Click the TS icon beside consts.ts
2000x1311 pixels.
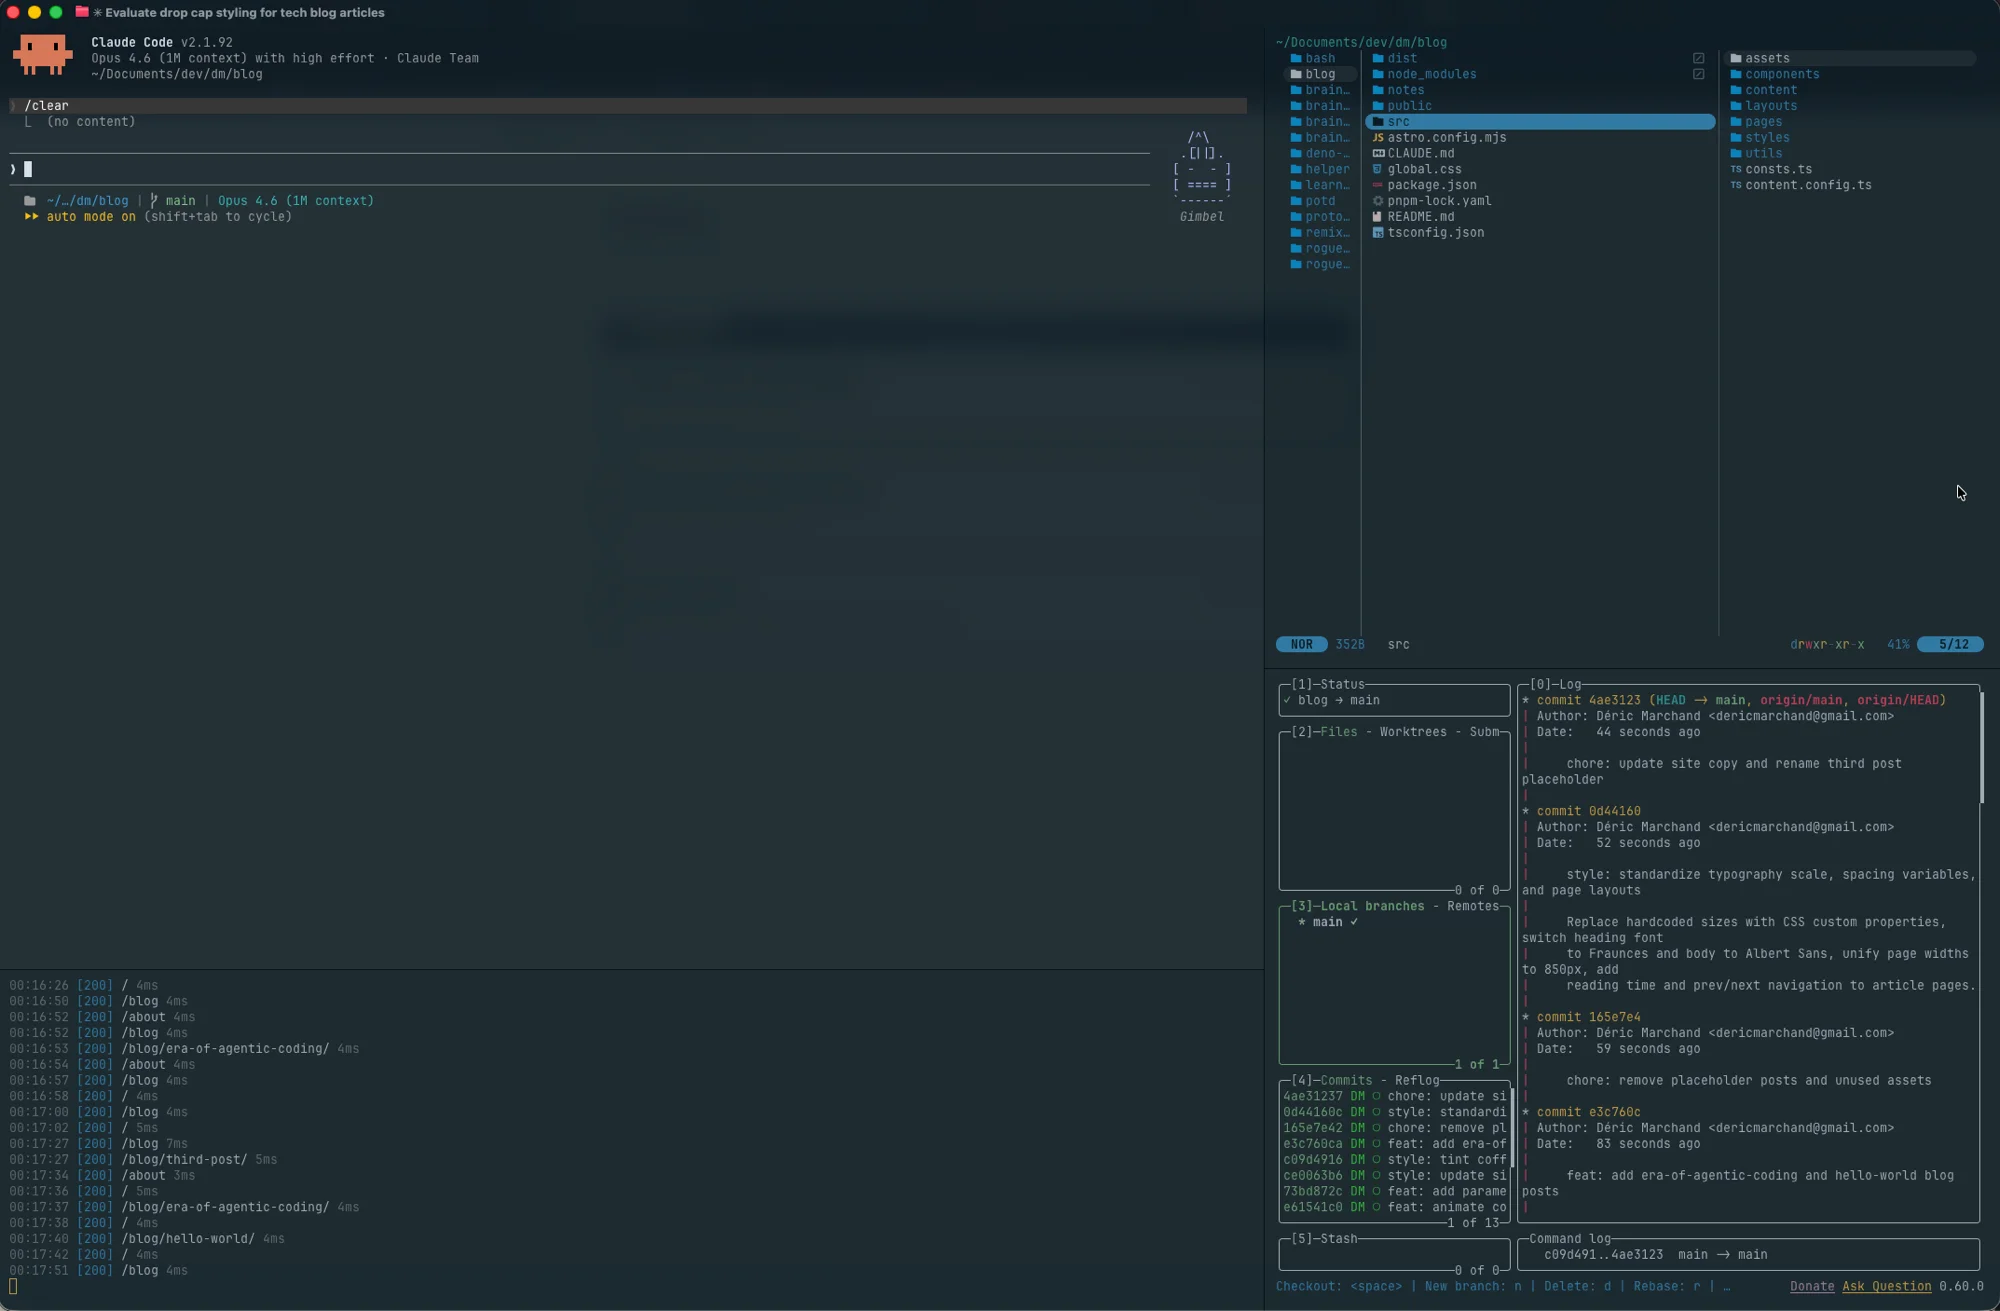(1736, 170)
